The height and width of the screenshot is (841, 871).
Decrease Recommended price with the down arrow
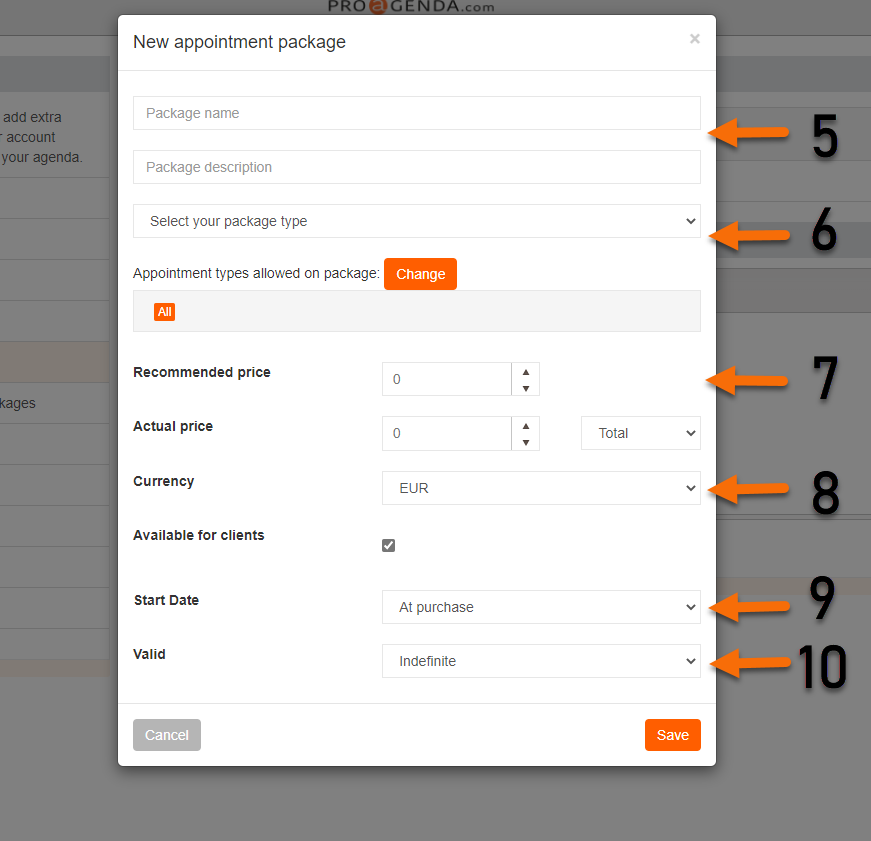point(525,386)
